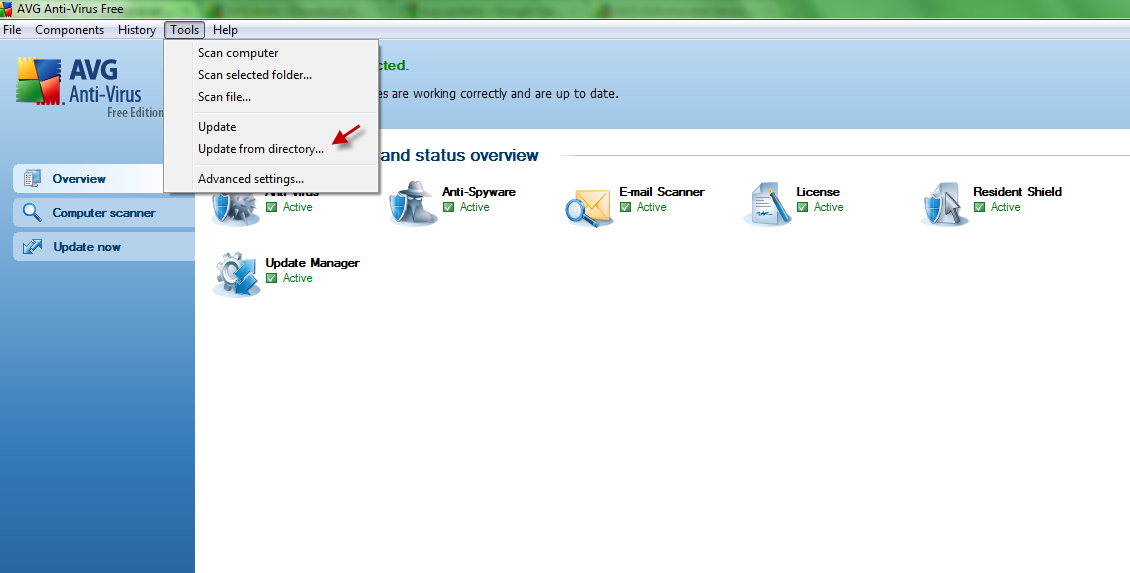Viewport: 1130px width, 573px height.
Task: Click the Update now arrow icon
Action: pyautogui.click(x=32, y=246)
